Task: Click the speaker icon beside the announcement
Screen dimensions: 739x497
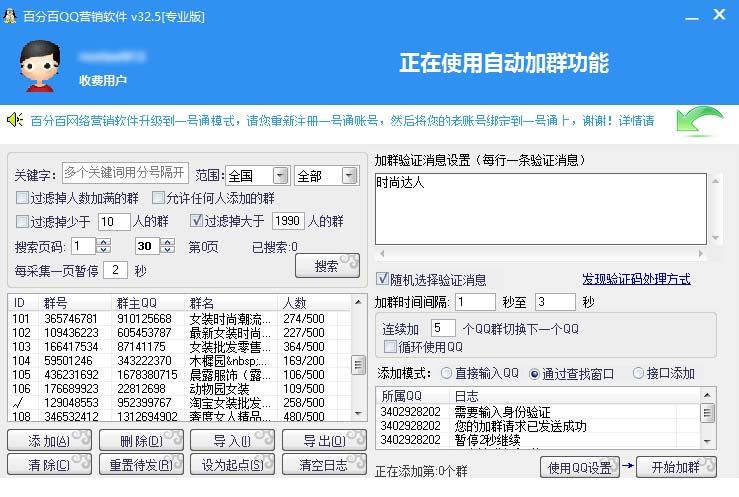Action: click(x=15, y=120)
